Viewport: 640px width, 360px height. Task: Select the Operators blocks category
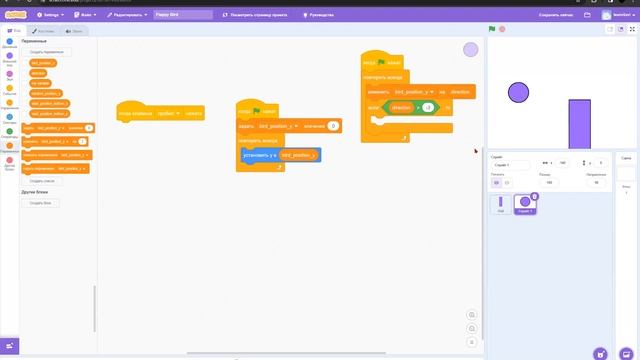(9, 133)
